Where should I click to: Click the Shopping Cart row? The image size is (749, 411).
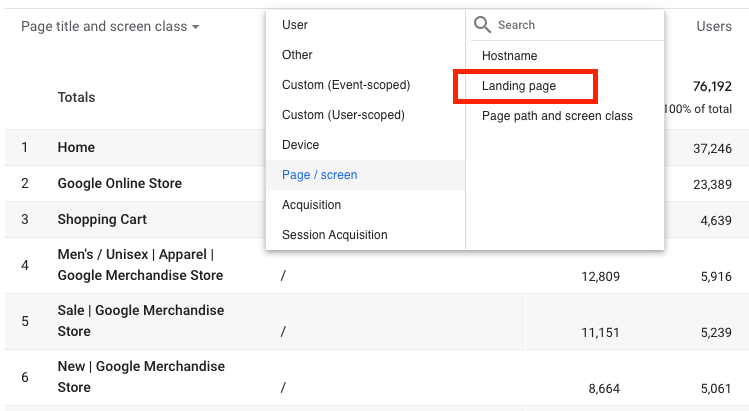point(102,219)
